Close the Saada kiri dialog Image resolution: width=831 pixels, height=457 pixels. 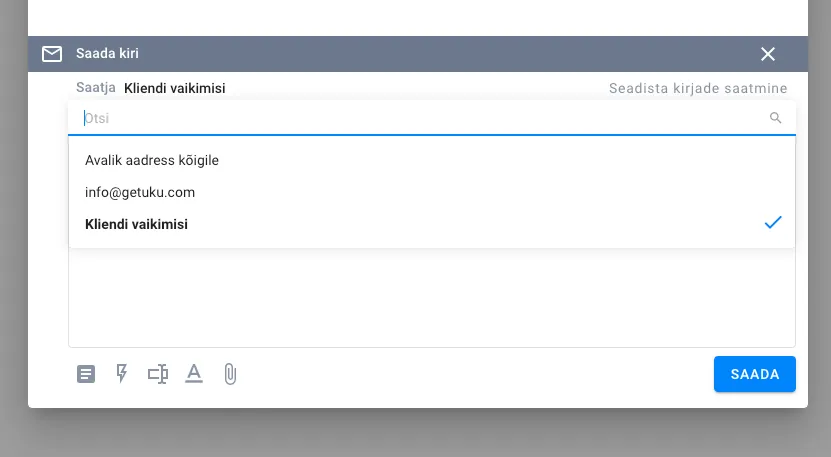click(x=768, y=54)
